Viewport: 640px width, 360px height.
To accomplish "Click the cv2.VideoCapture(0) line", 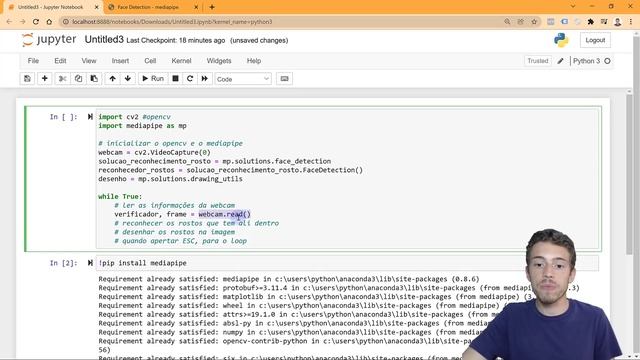I will pyautogui.click(x=154, y=152).
